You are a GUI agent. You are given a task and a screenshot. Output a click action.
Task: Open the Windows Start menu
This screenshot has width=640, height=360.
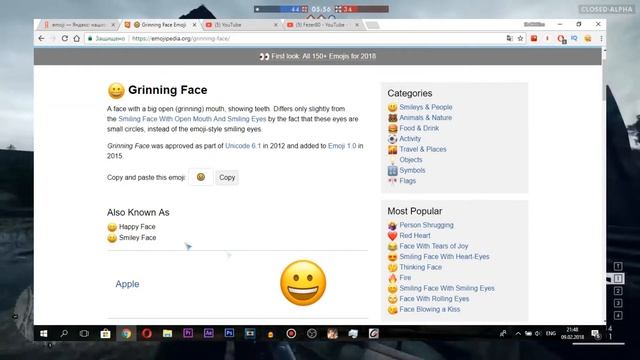click(44, 333)
